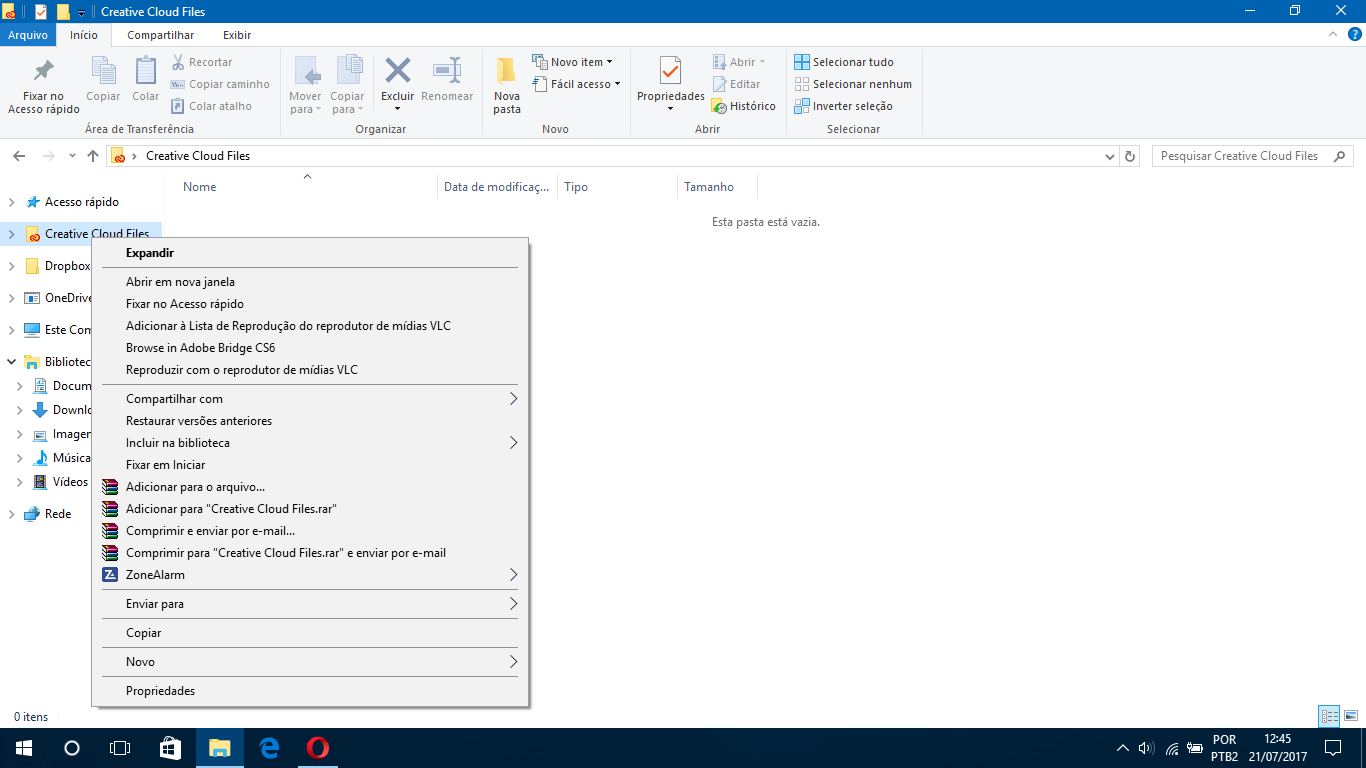Switch to details view icon in status bar
The height and width of the screenshot is (768, 1366).
click(1329, 716)
